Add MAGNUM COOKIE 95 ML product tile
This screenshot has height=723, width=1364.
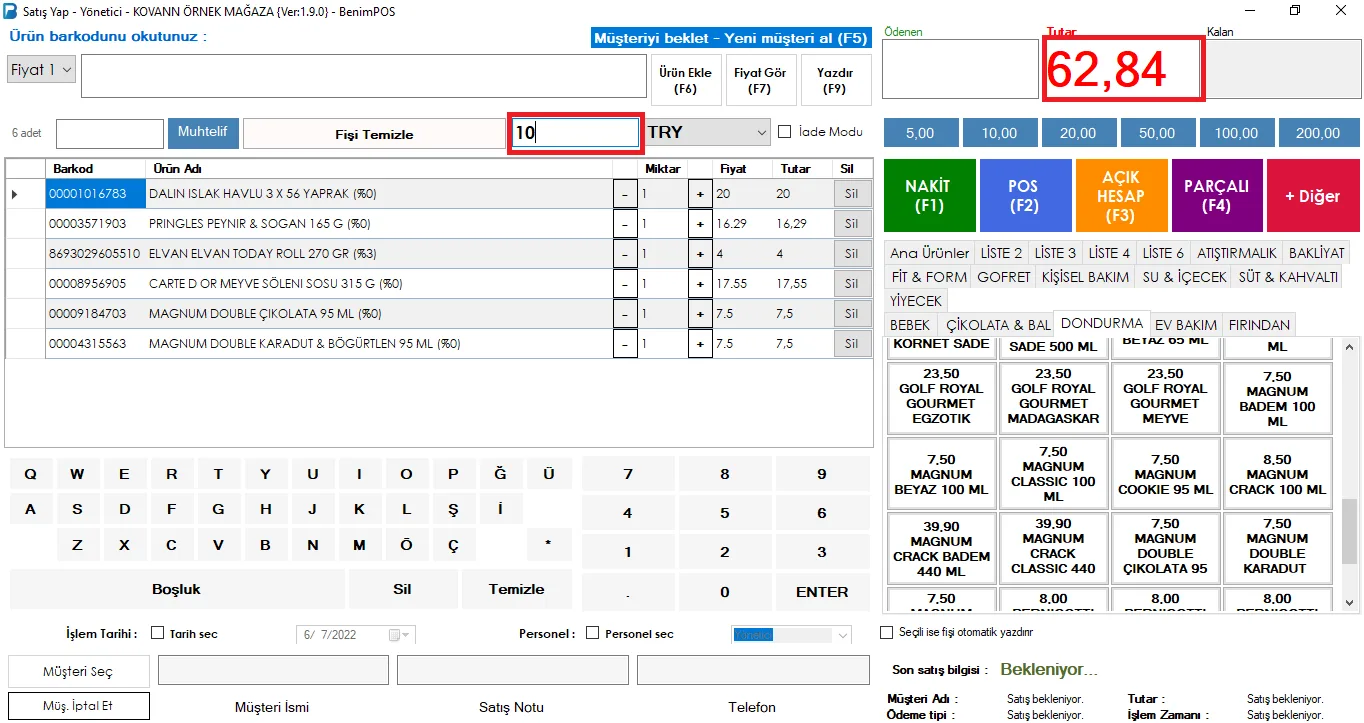pos(1165,474)
